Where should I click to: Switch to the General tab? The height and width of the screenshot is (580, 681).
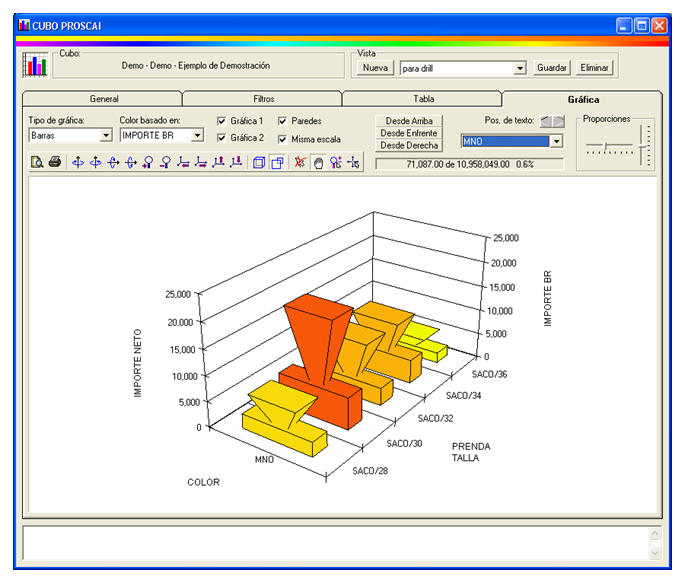104,99
